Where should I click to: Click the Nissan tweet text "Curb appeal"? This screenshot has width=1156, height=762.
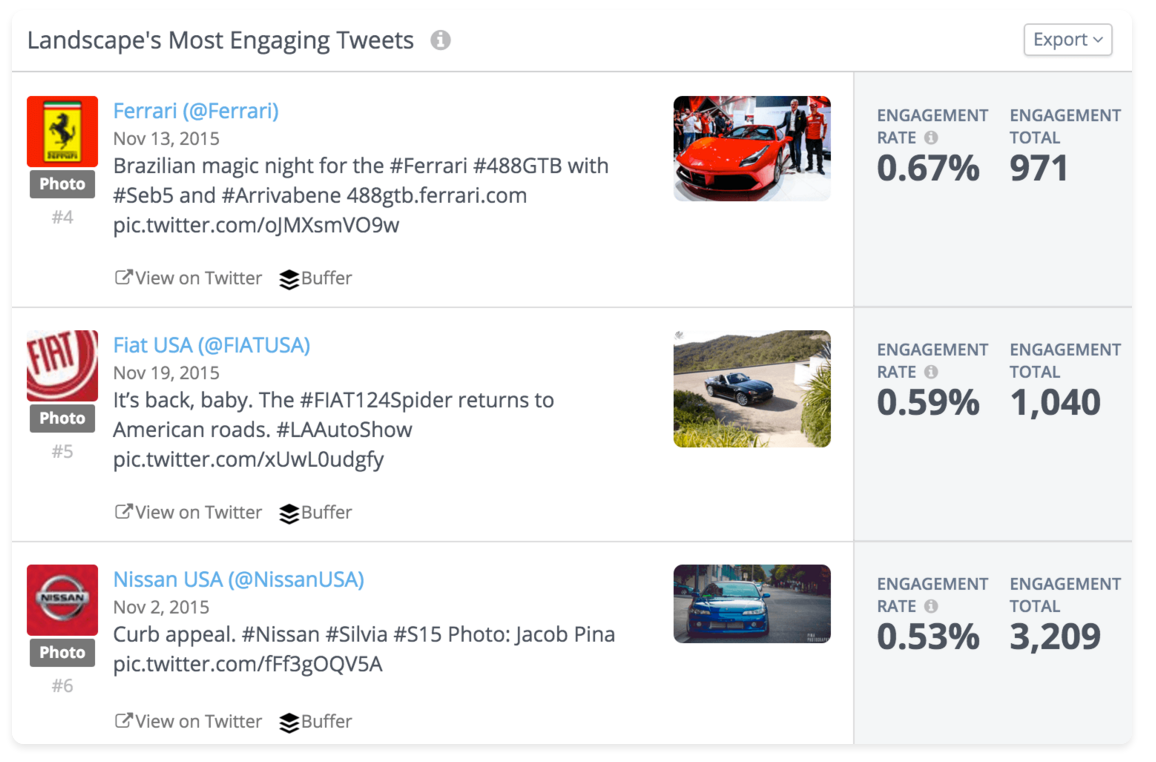(364, 649)
